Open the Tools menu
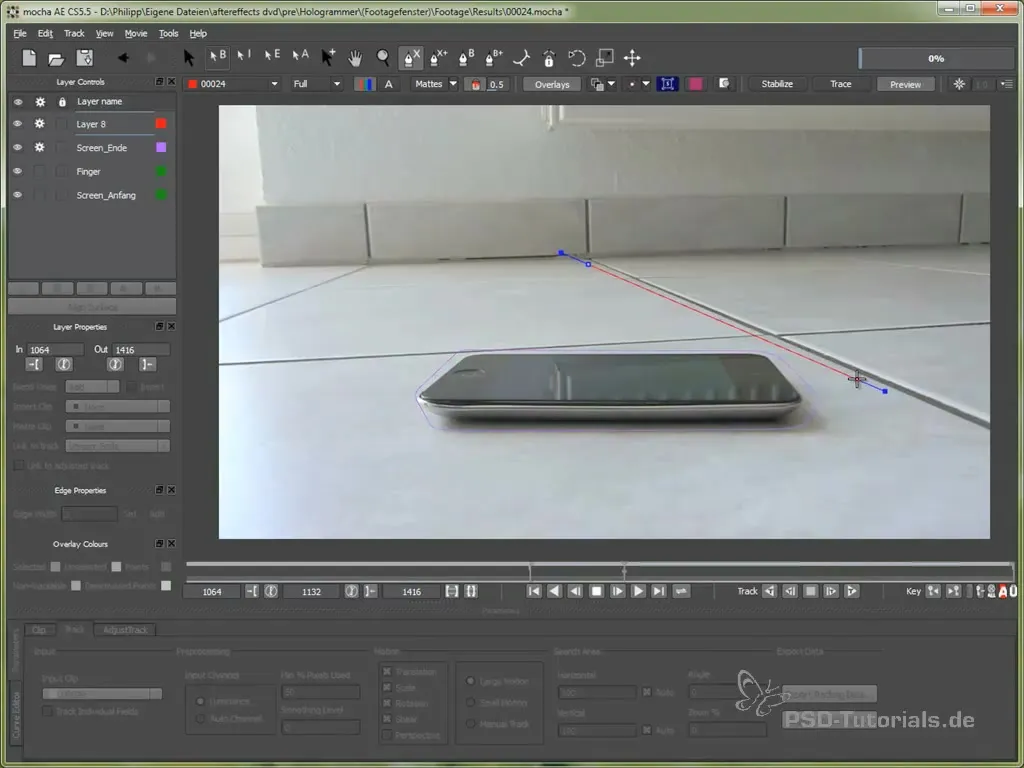 pos(168,33)
